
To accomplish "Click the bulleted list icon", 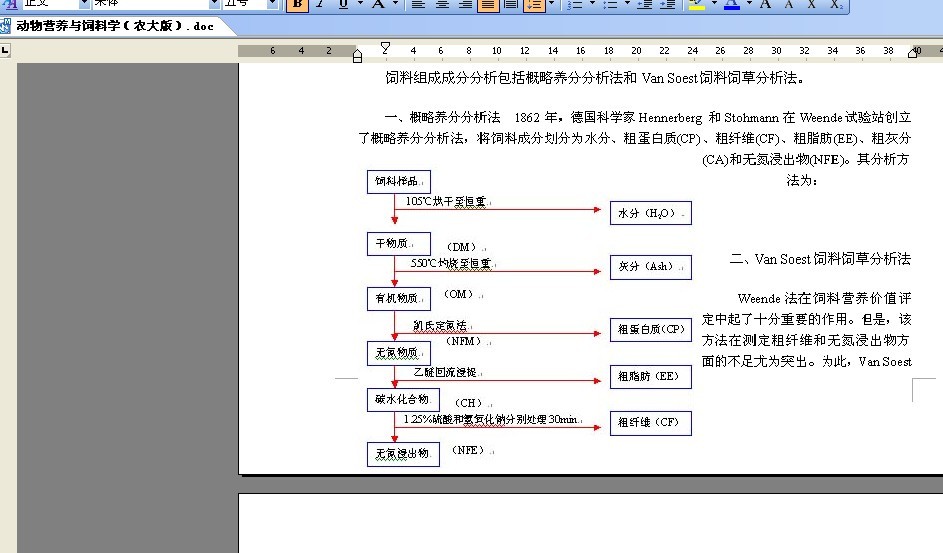I will (x=608, y=5).
